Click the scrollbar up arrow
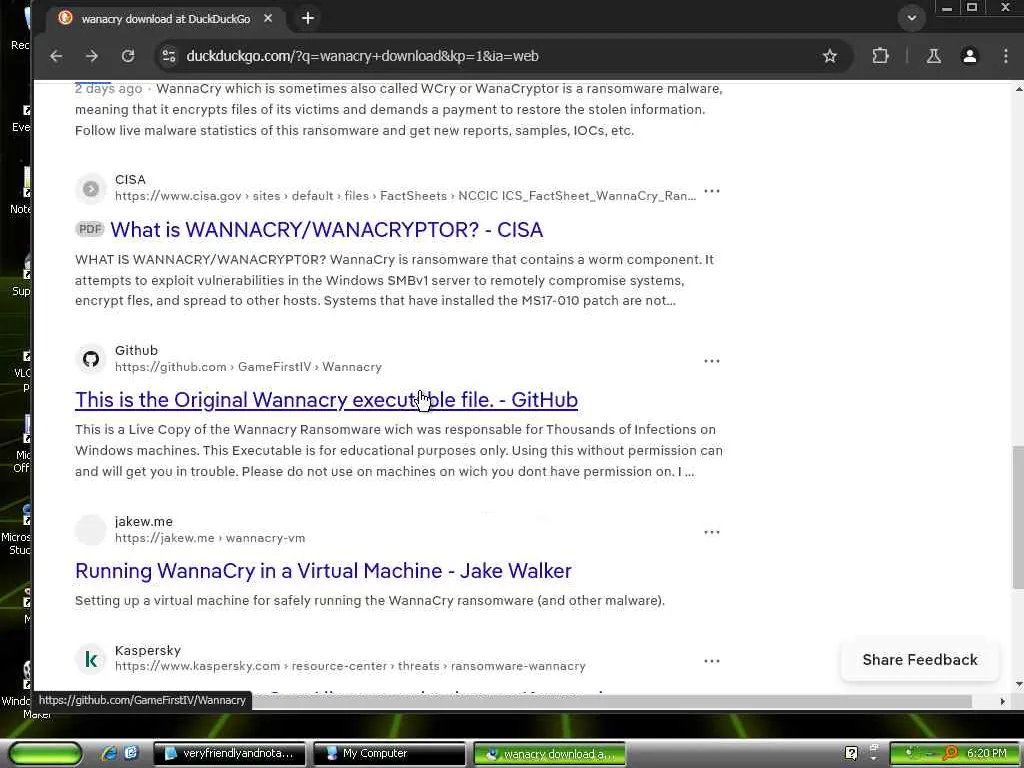Screen dimensions: 1024x768 tap(1018, 88)
